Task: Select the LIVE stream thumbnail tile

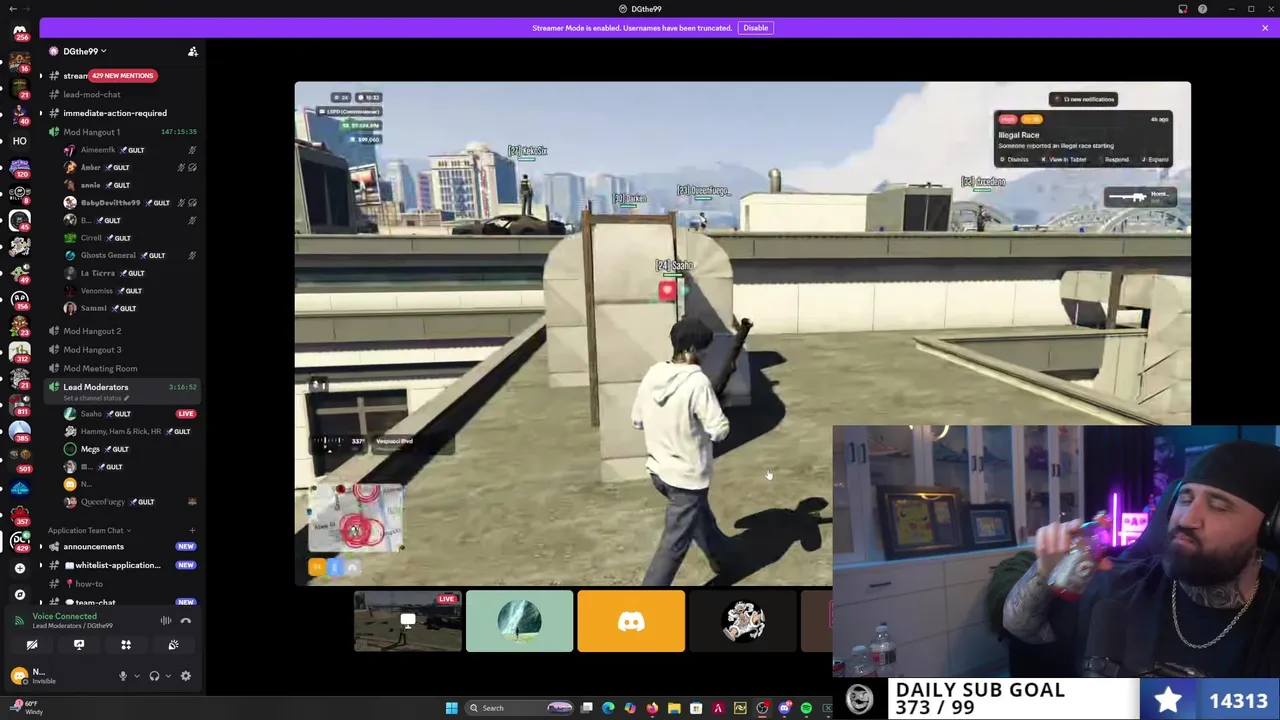Action: pyautogui.click(x=408, y=621)
